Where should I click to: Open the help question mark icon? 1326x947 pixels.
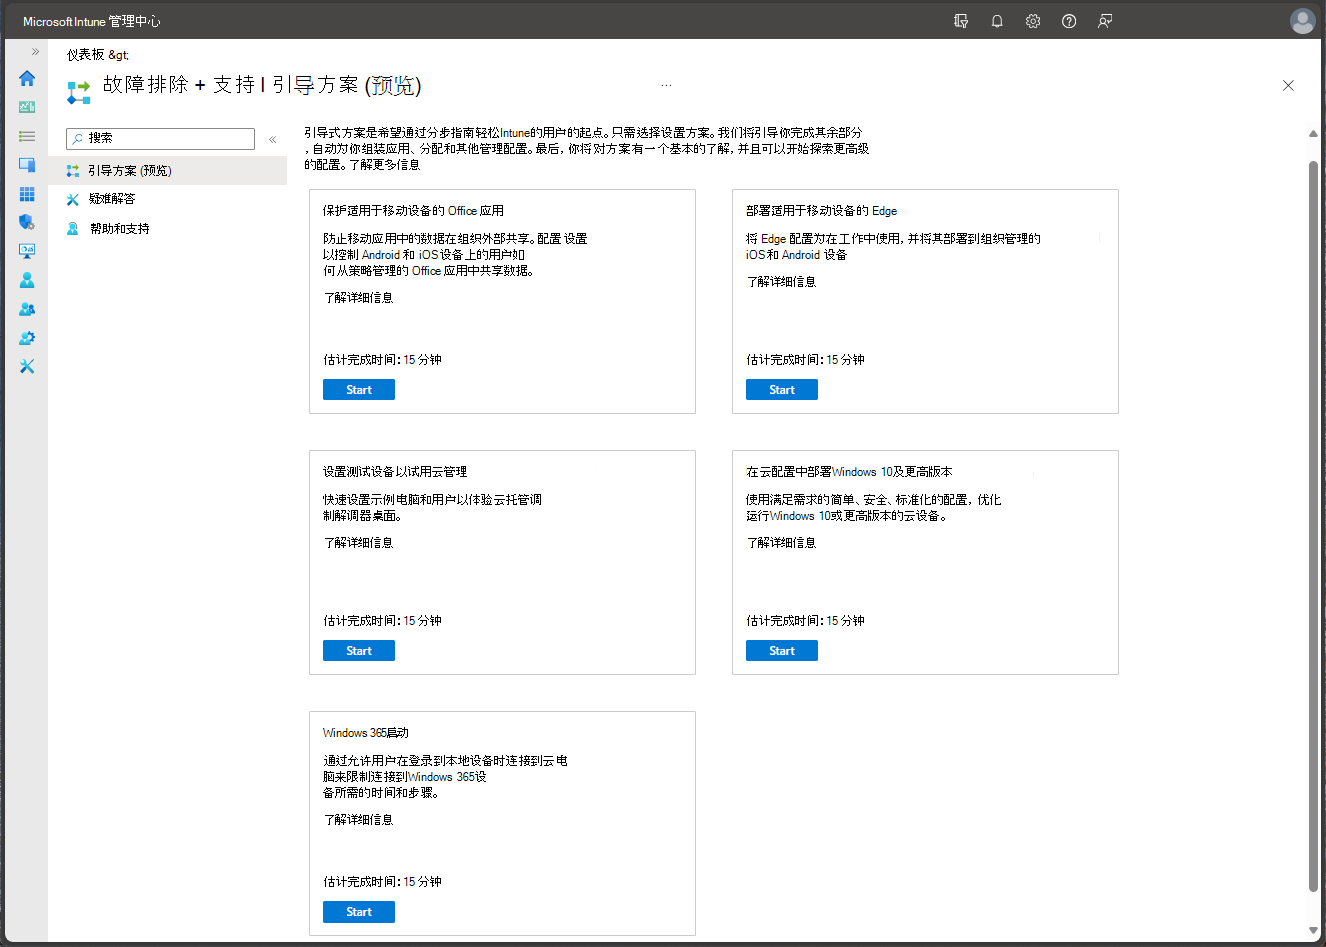1069,21
